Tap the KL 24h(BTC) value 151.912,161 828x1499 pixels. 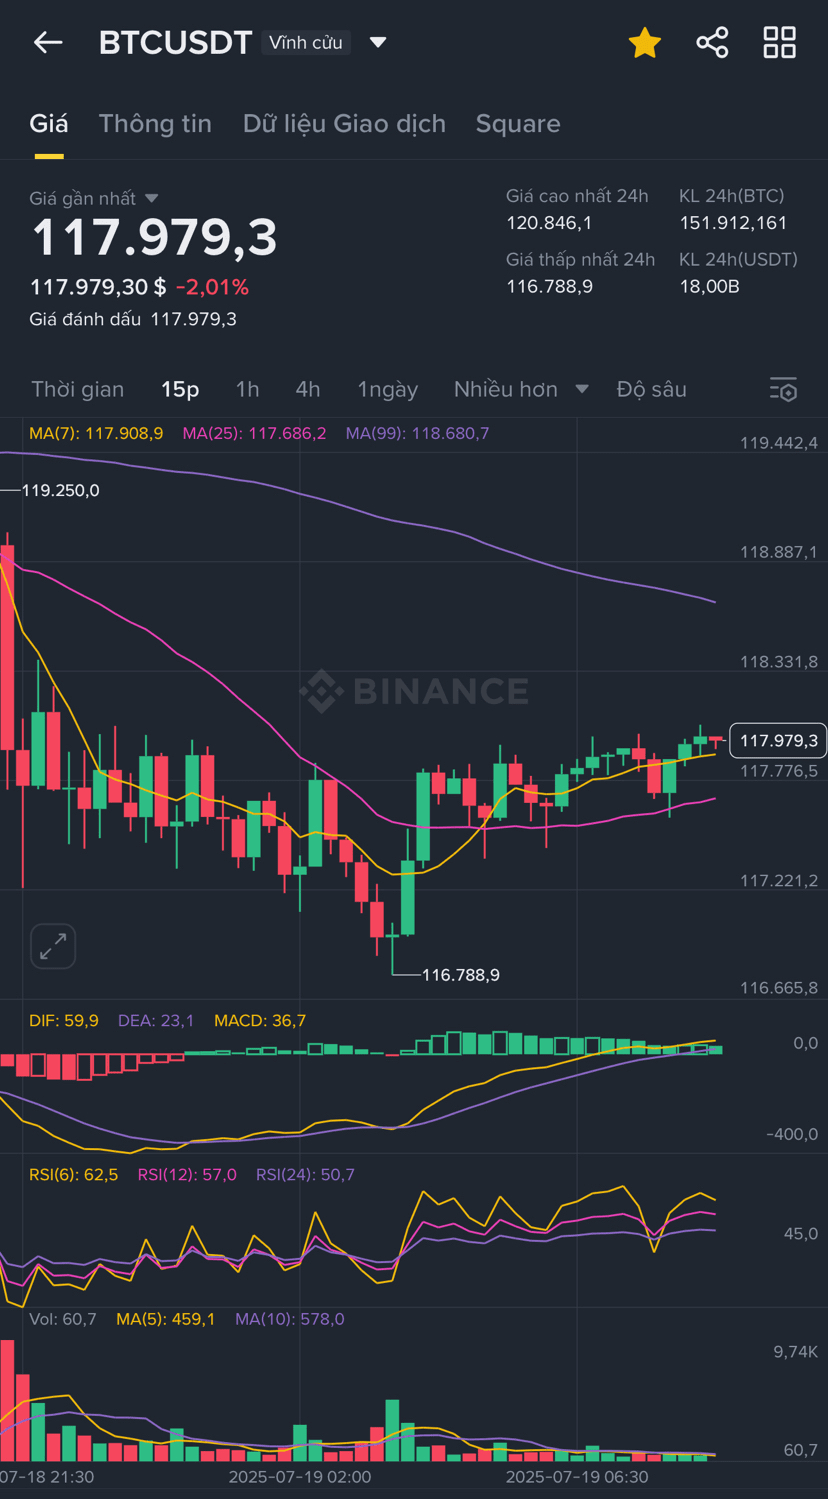point(733,223)
